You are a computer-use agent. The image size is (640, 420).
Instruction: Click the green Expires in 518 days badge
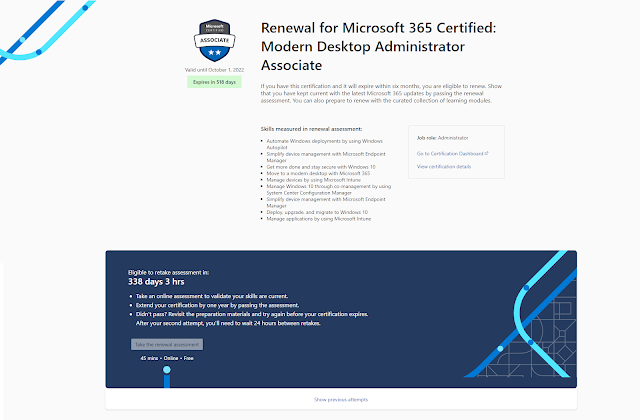point(214,82)
